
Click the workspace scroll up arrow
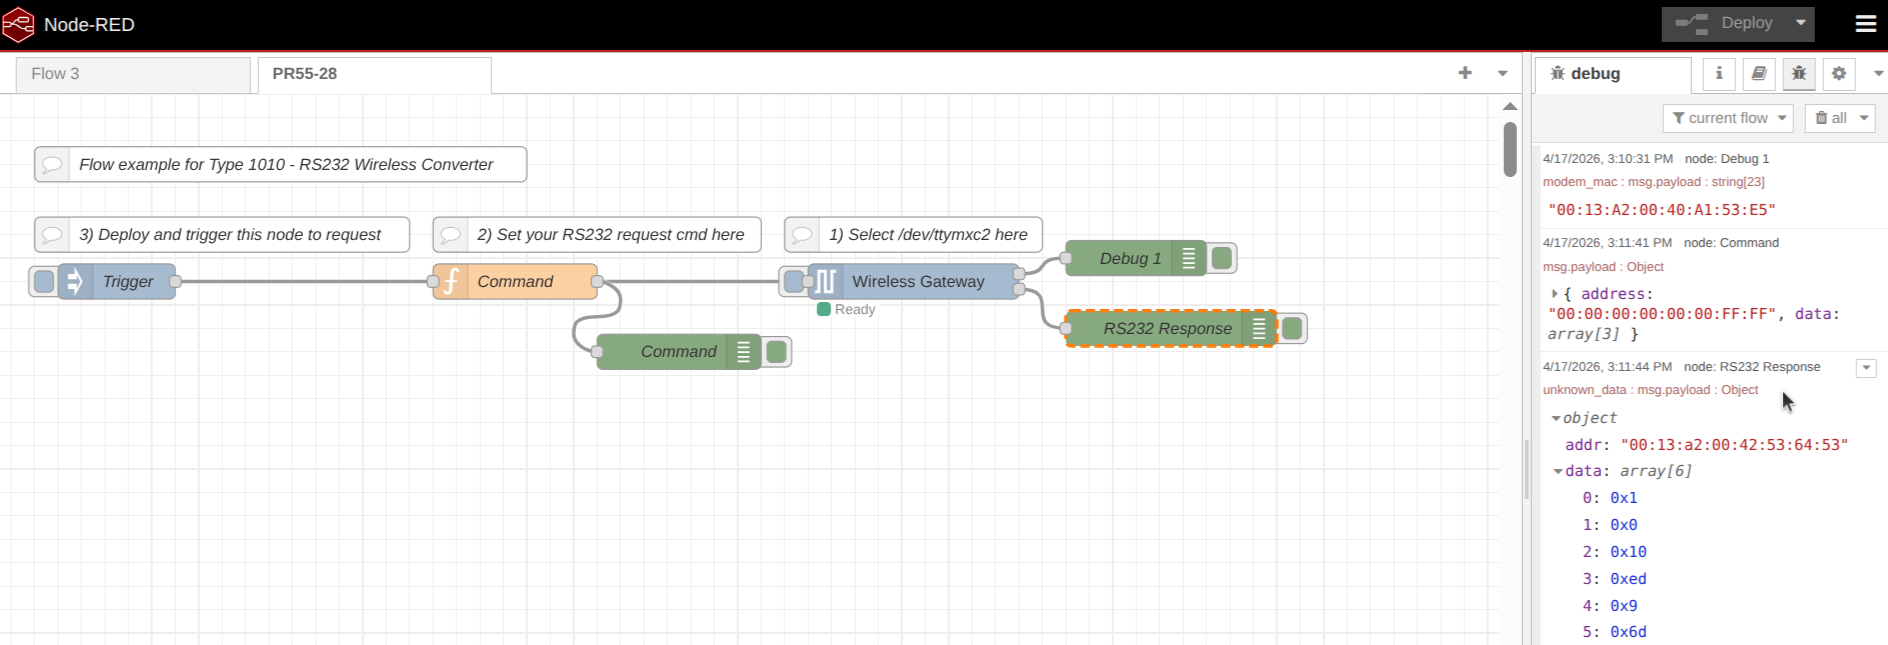point(1510,106)
